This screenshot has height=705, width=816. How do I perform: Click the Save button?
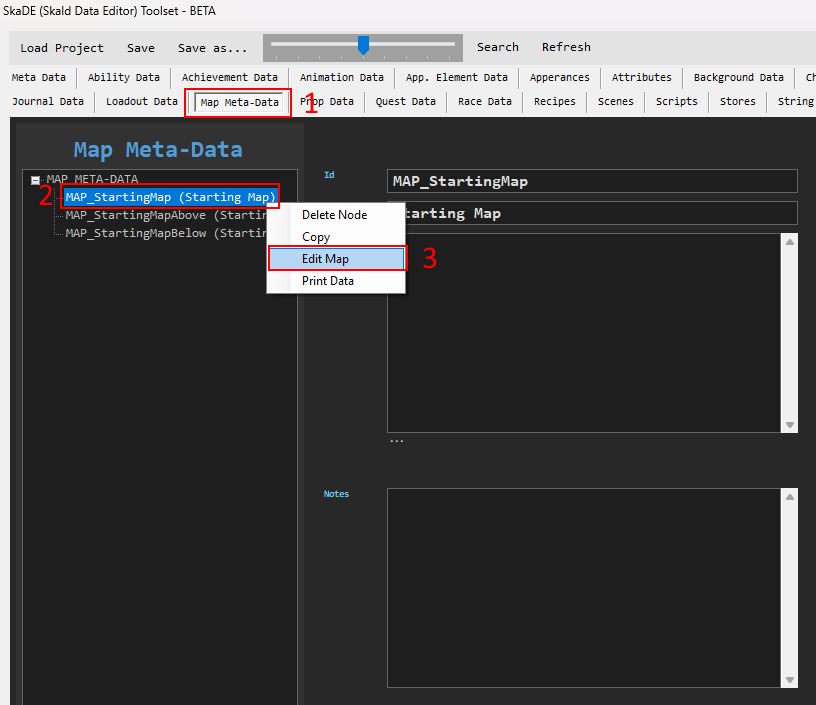[141, 48]
